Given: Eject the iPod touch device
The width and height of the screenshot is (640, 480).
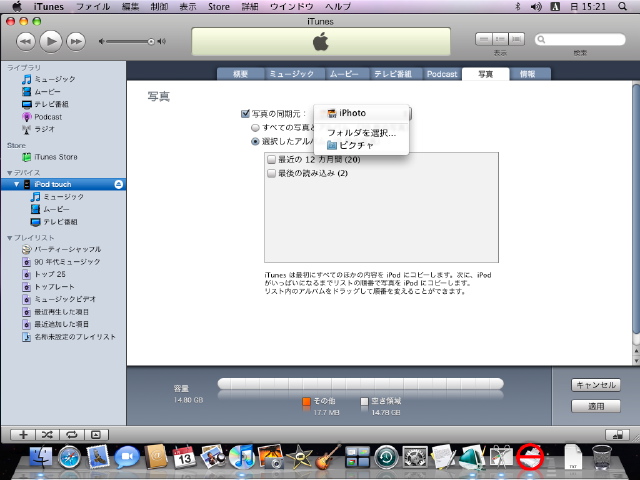Looking at the screenshot, I should pos(118,184).
